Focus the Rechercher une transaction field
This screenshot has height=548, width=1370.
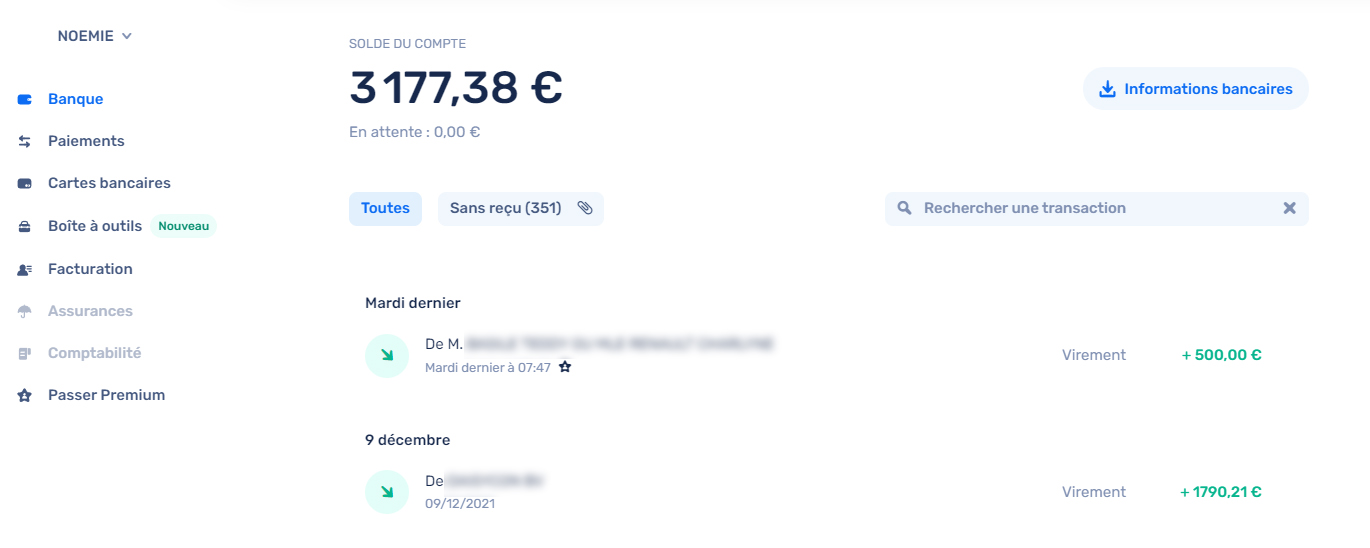1097,208
